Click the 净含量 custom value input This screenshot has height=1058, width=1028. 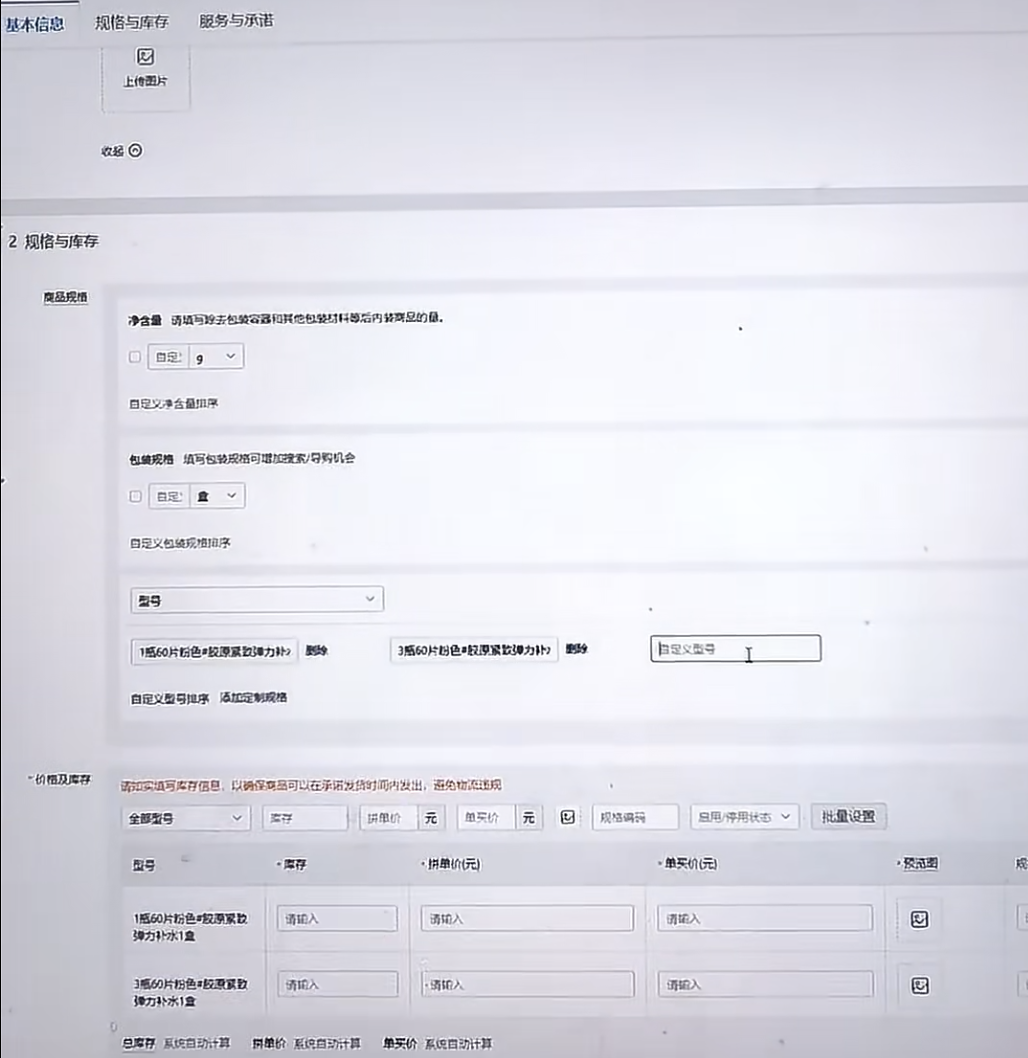169,357
